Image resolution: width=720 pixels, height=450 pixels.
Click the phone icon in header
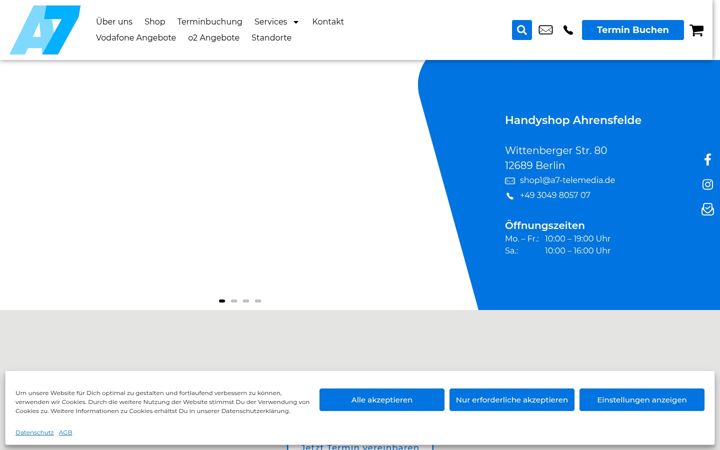pyautogui.click(x=568, y=30)
